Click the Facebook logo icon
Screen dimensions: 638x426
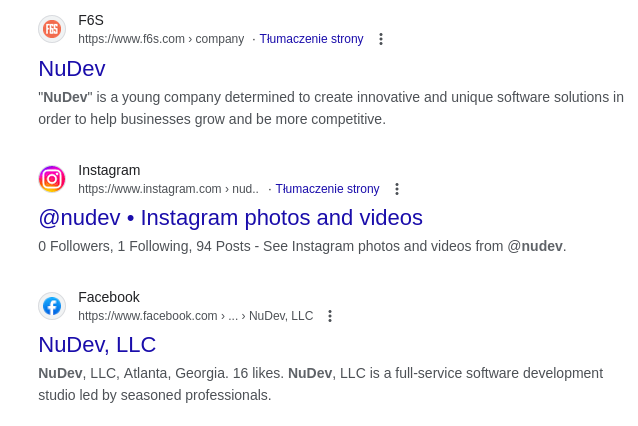point(52,306)
